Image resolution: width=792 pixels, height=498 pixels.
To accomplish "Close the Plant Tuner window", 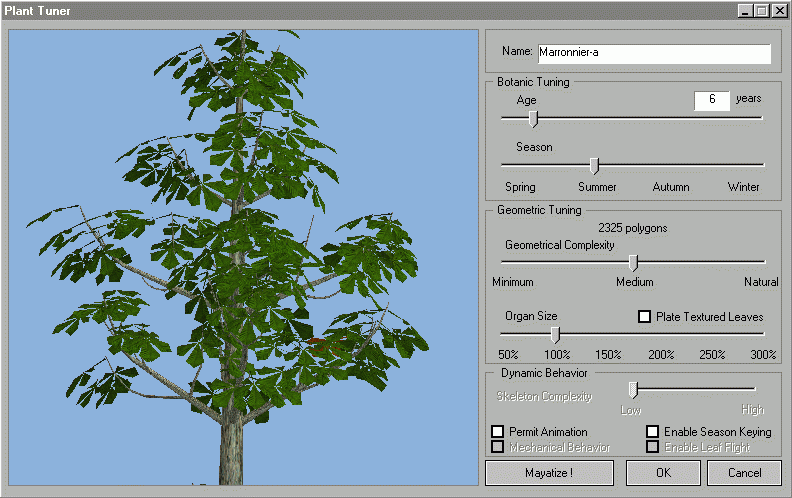I will coord(779,10).
